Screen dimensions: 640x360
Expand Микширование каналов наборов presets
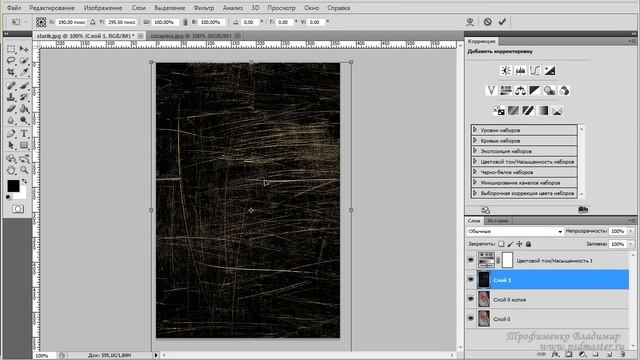(x=475, y=182)
